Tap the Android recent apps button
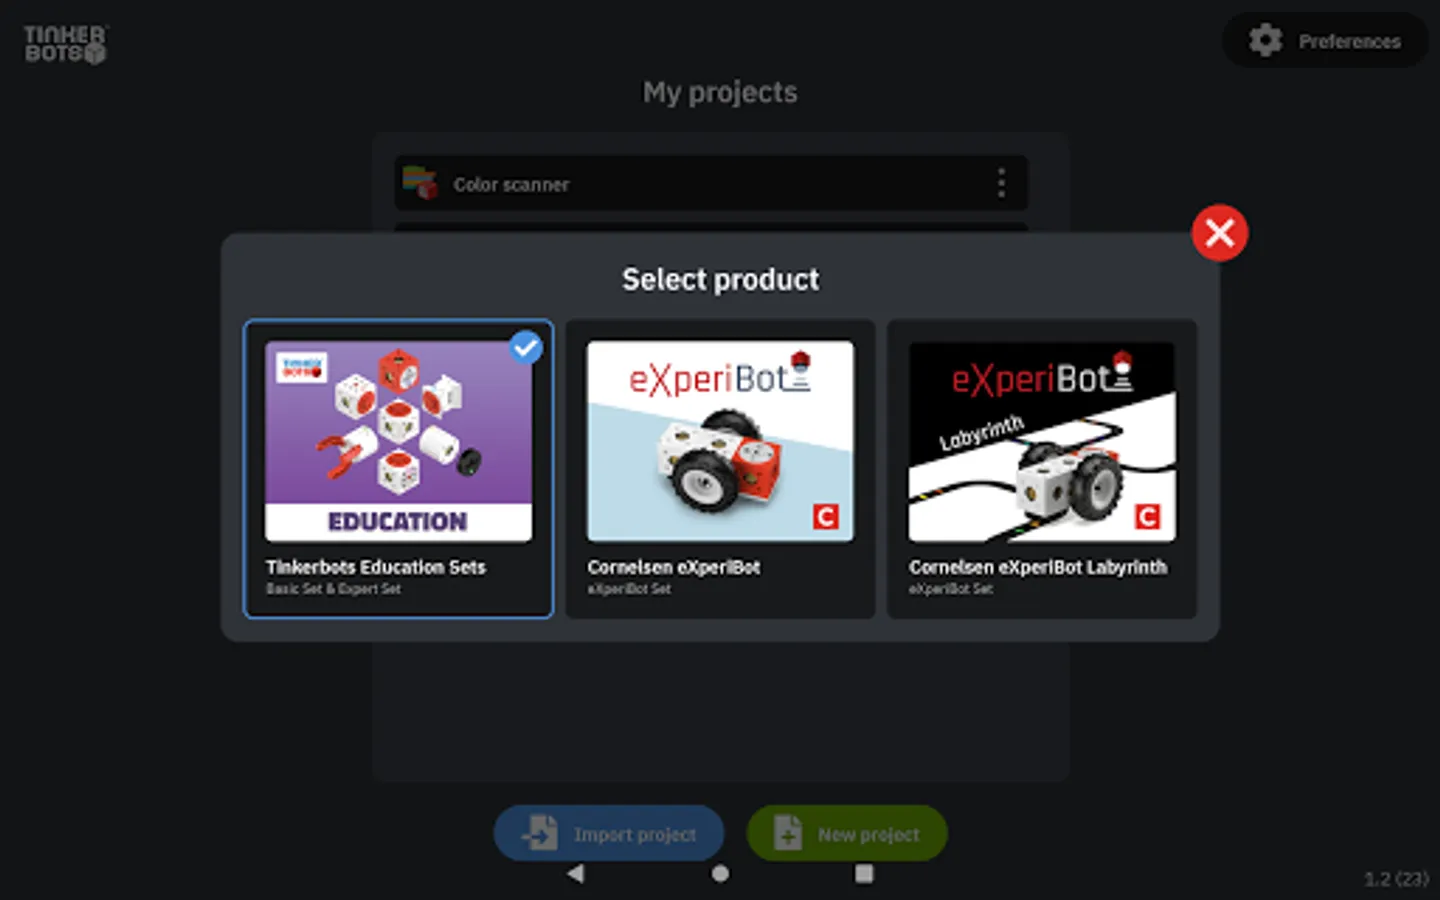Image resolution: width=1440 pixels, height=900 pixels. coord(864,873)
